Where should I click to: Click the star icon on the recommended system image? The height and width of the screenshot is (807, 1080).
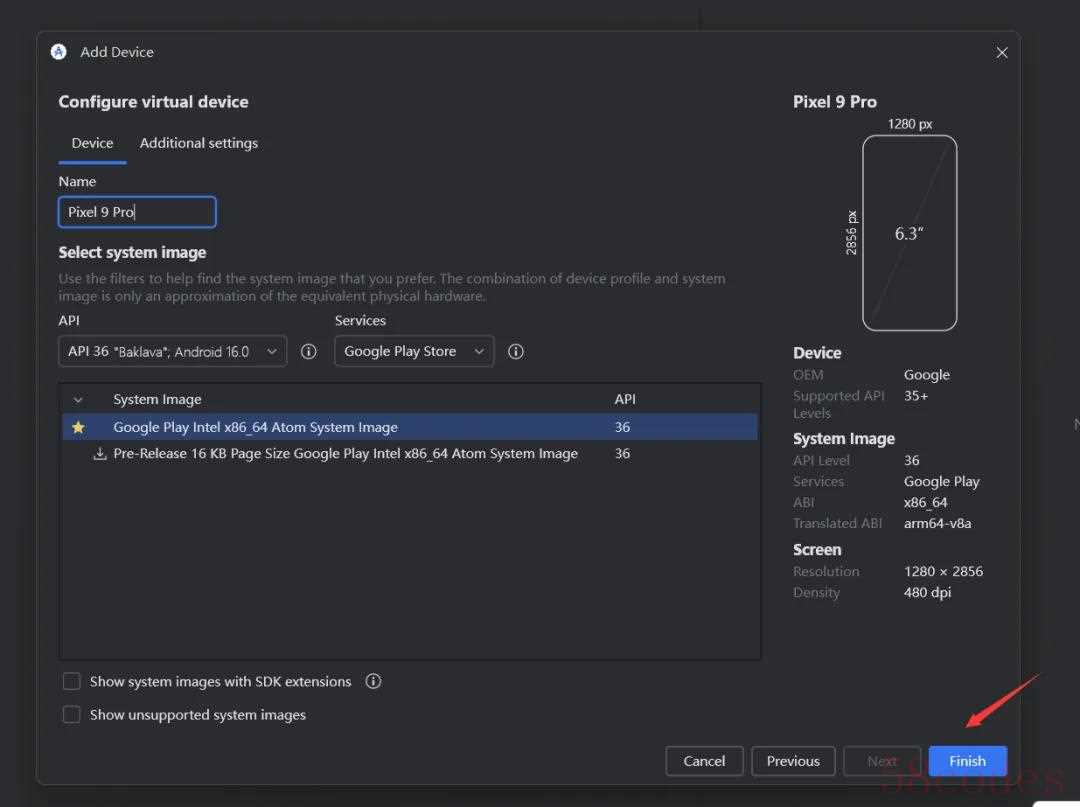[x=79, y=427]
